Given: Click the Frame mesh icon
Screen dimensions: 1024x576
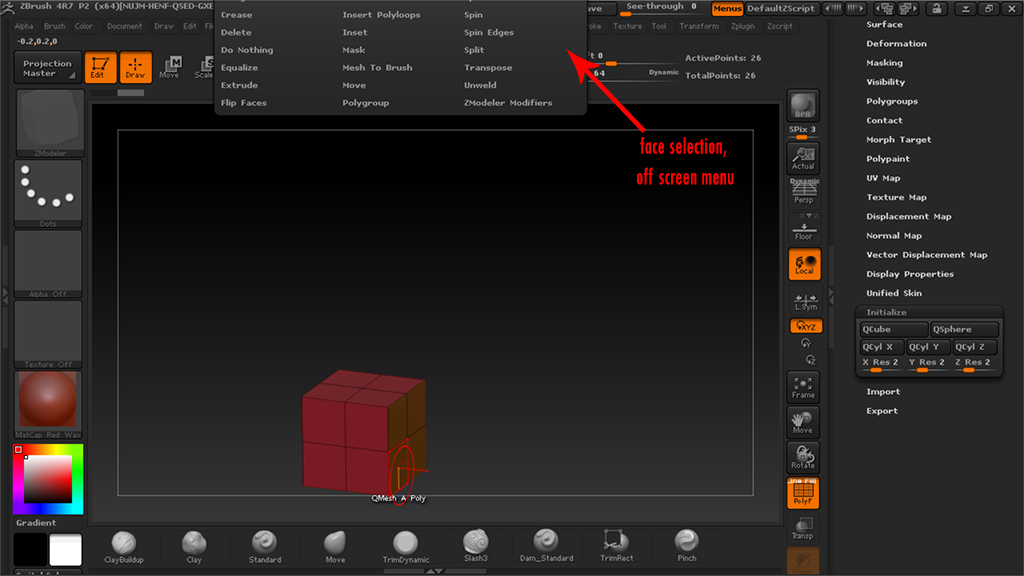Looking at the screenshot, I should click(803, 387).
